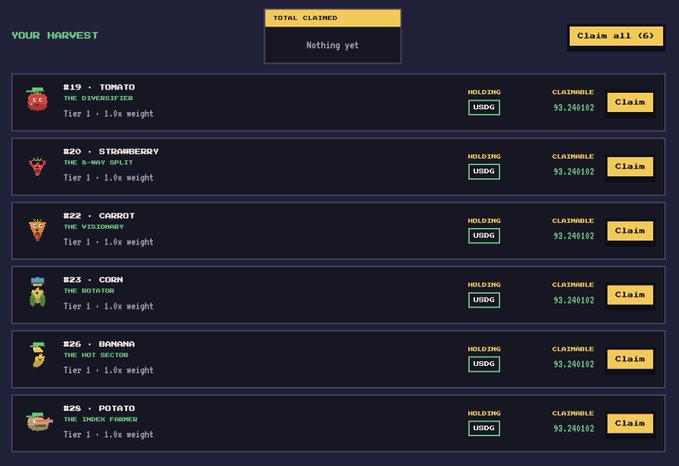Claim rewards for #19 Tomato

point(630,102)
